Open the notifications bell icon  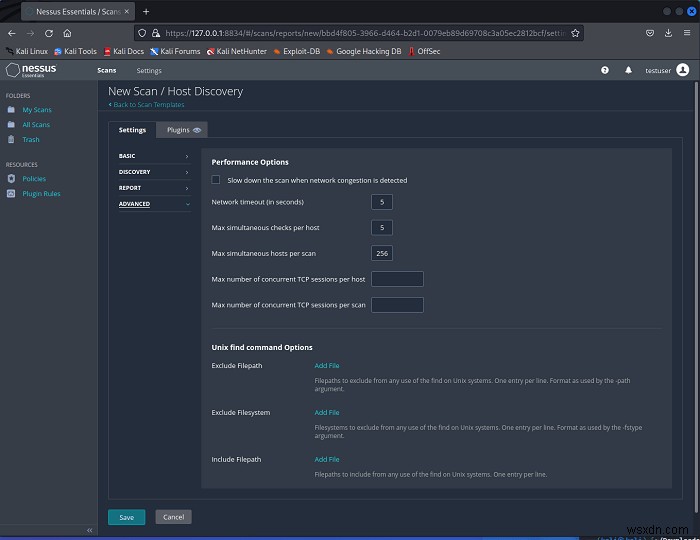point(628,70)
